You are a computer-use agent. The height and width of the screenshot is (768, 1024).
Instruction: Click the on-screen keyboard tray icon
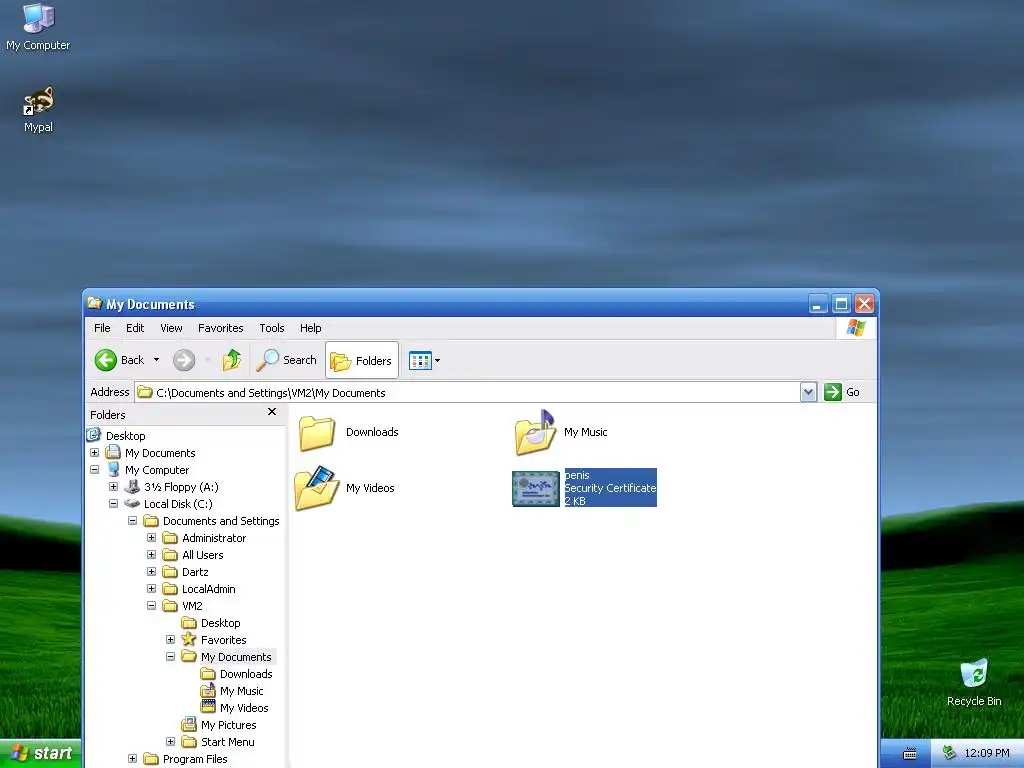[x=909, y=754]
